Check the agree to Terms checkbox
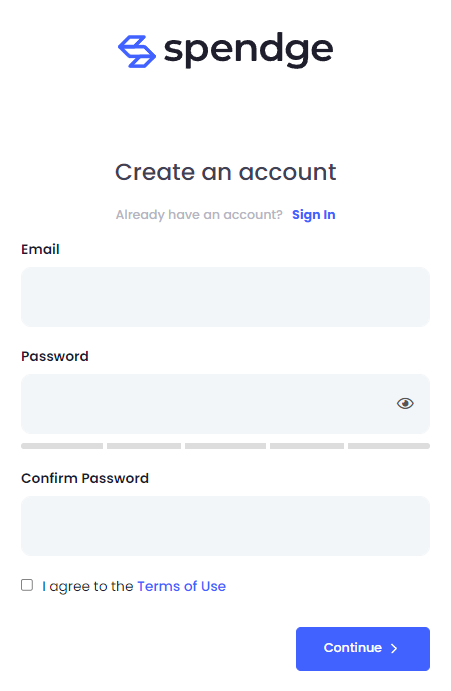451x691 pixels. (27, 585)
